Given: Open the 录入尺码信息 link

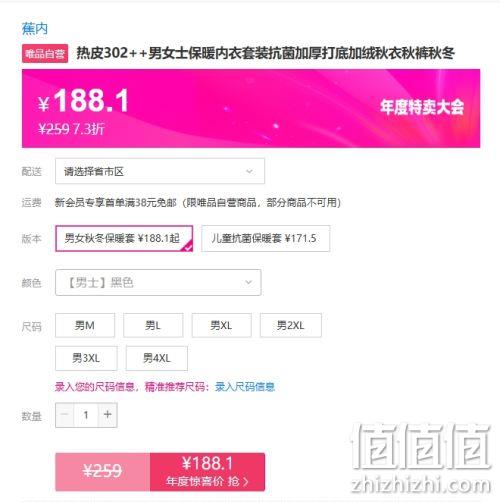Looking at the screenshot, I should 245,387.
